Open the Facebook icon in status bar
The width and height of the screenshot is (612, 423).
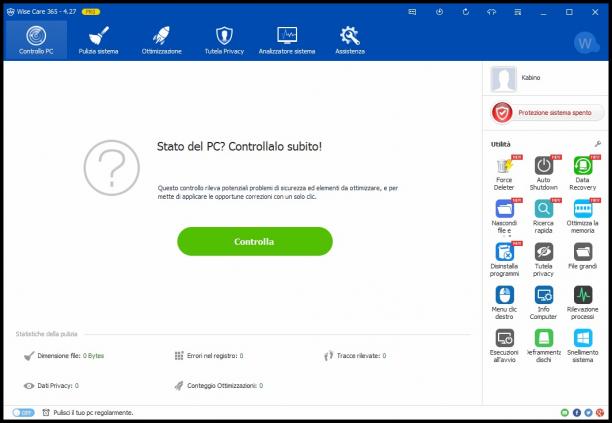(577, 412)
